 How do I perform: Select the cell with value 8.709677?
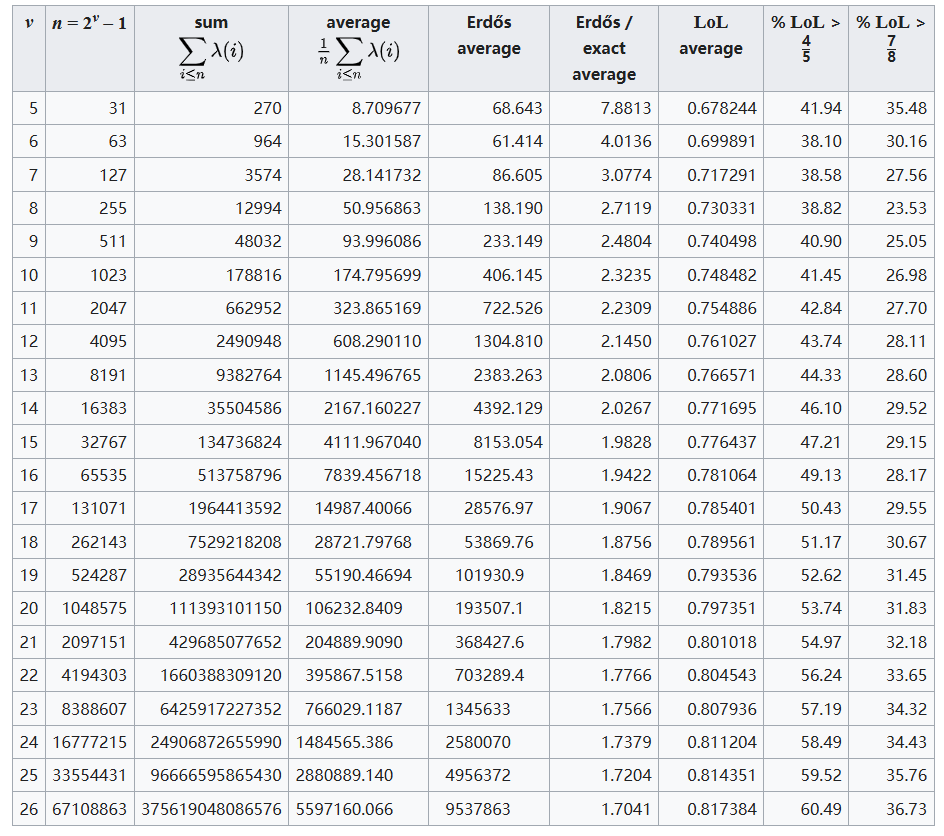383,108
